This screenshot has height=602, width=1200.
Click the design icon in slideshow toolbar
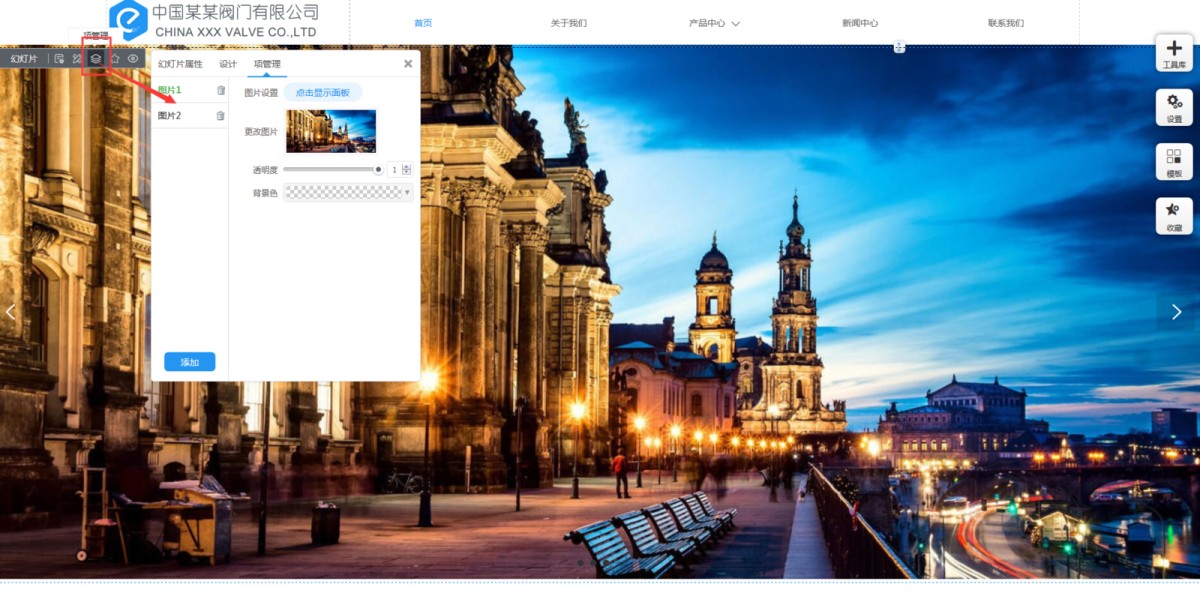click(x=77, y=59)
